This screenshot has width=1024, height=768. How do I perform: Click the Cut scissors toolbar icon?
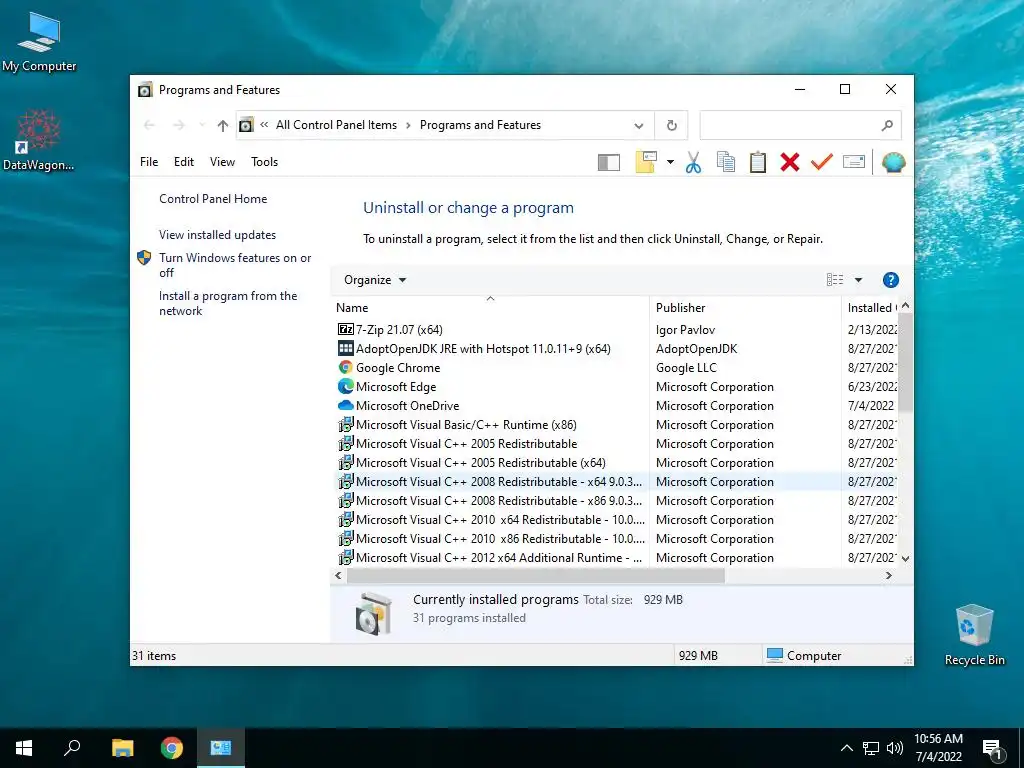(694, 162)
